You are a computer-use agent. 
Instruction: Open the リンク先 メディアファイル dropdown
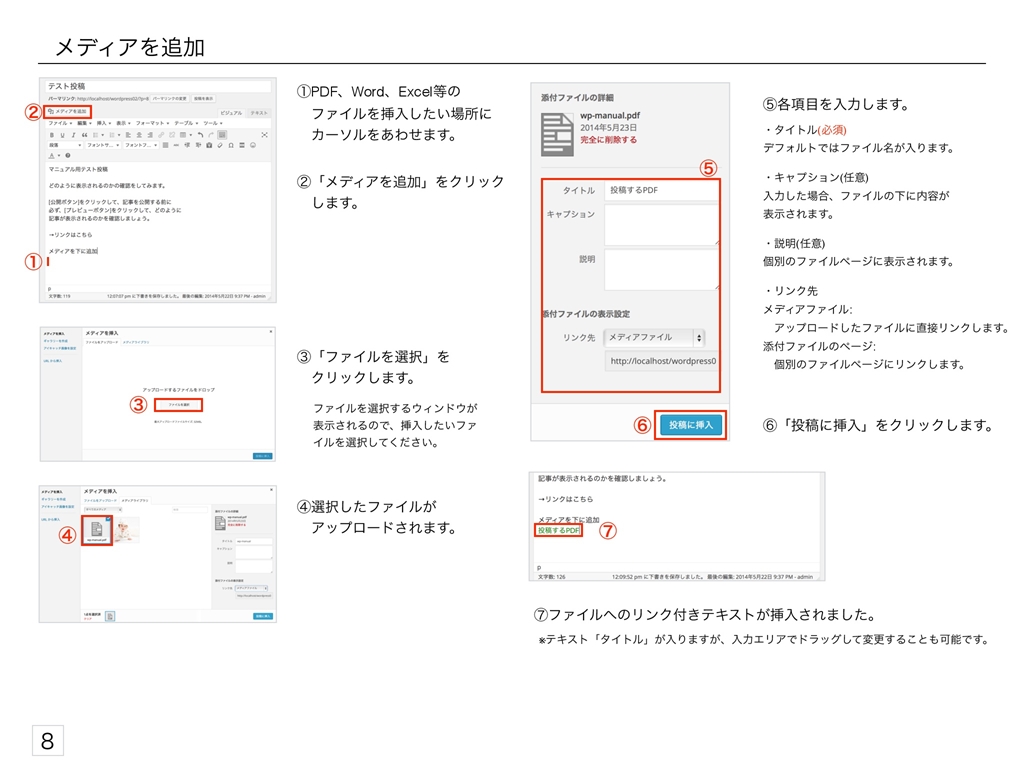[655, 338]
